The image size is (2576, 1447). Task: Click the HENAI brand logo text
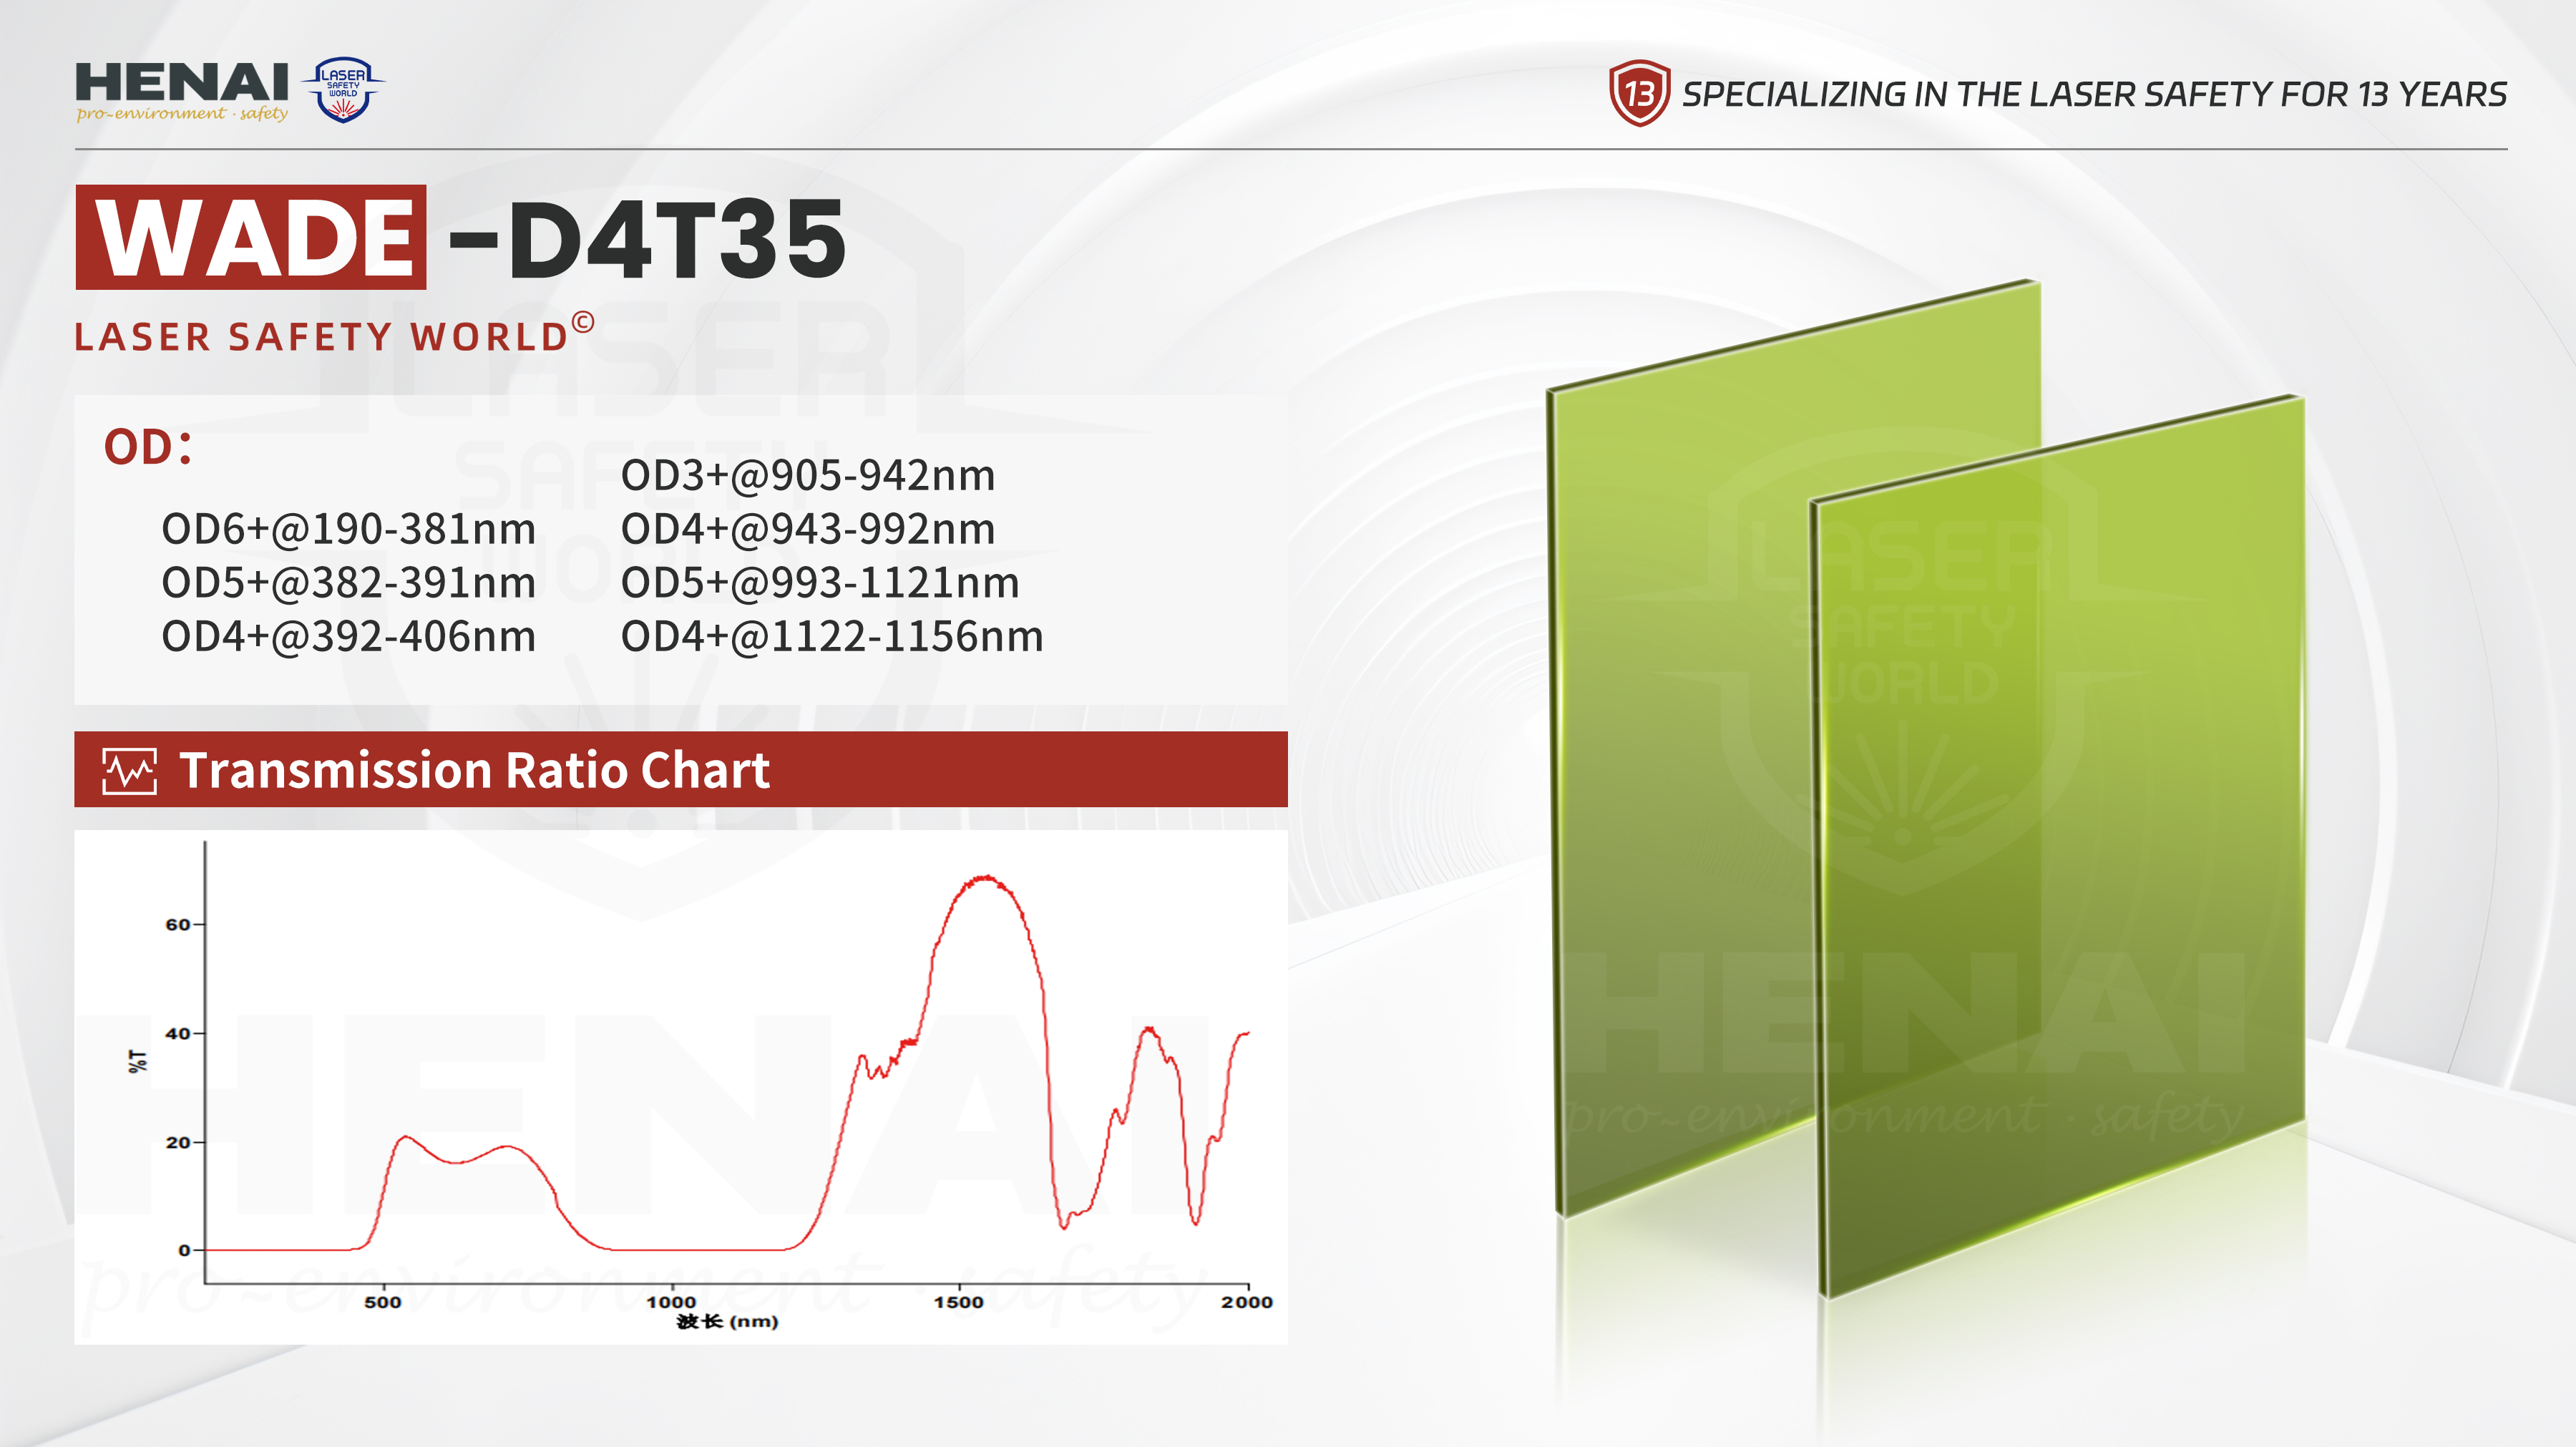[182, 81]
